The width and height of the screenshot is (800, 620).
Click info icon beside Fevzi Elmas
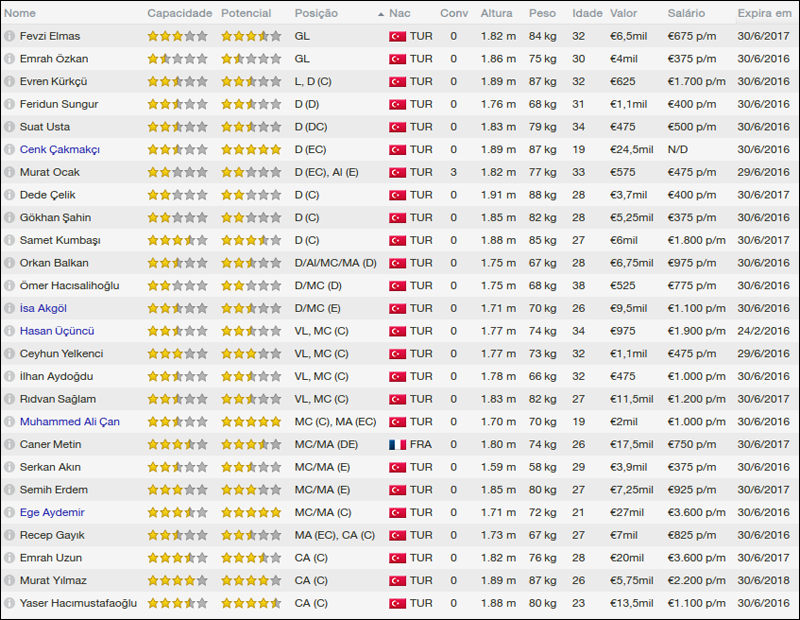(x=9, y=36)
